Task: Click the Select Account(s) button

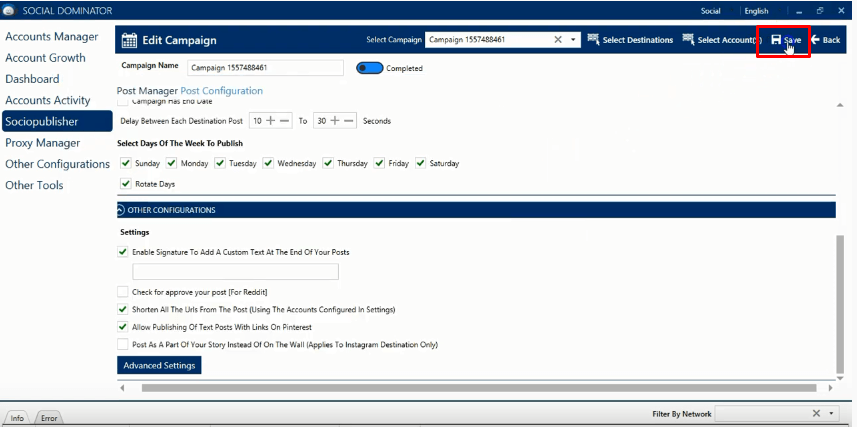Action: (x=722, y=39)
